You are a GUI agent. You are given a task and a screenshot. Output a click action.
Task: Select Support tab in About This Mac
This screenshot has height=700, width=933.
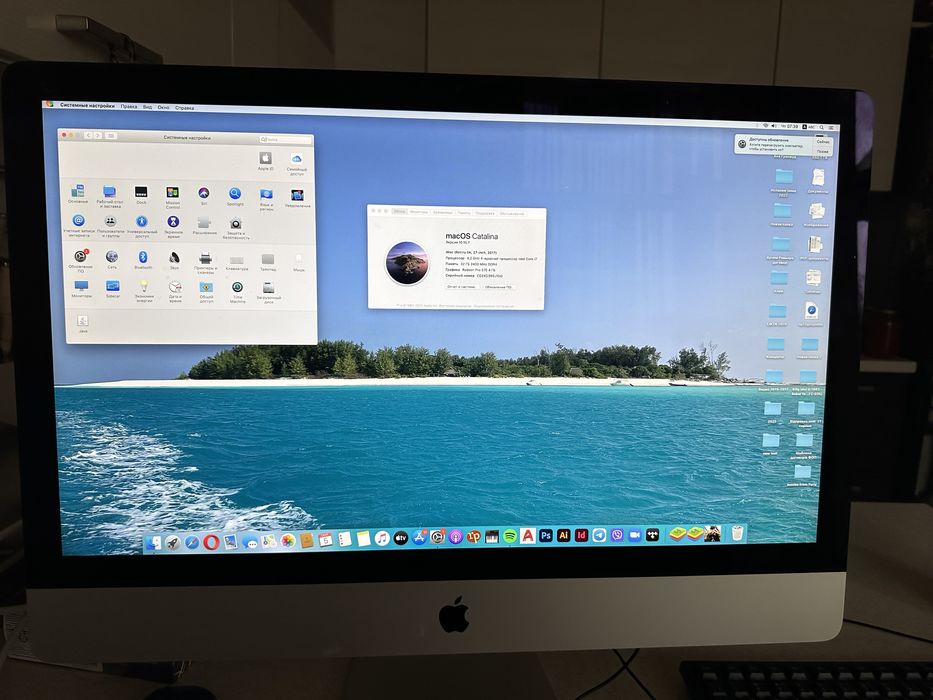485,213
